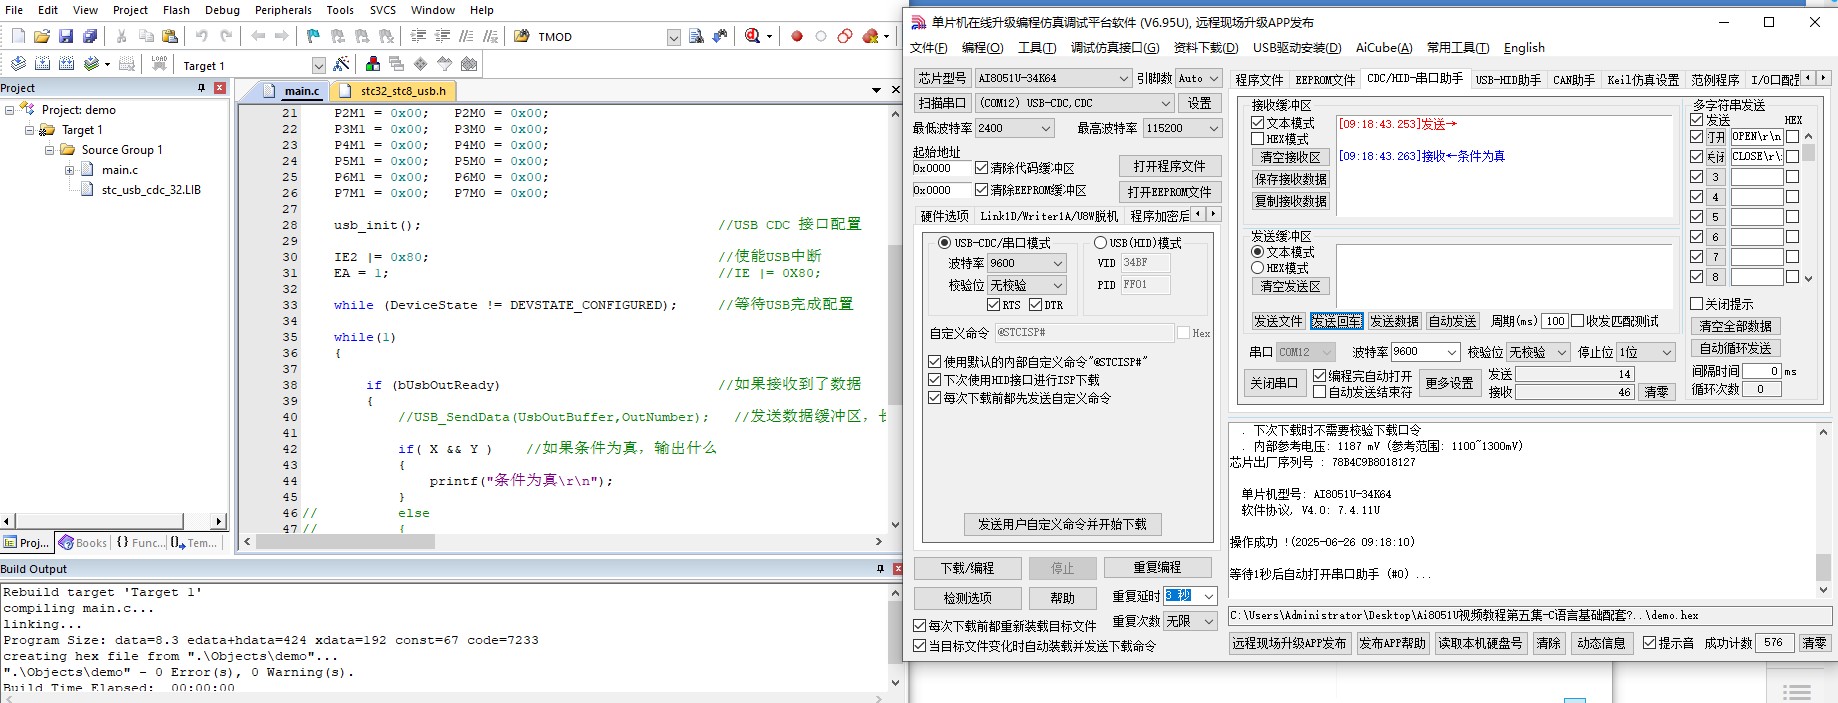Click 下载/编程 button
This screenshot has width=1838, height=703.
point(967,568)
